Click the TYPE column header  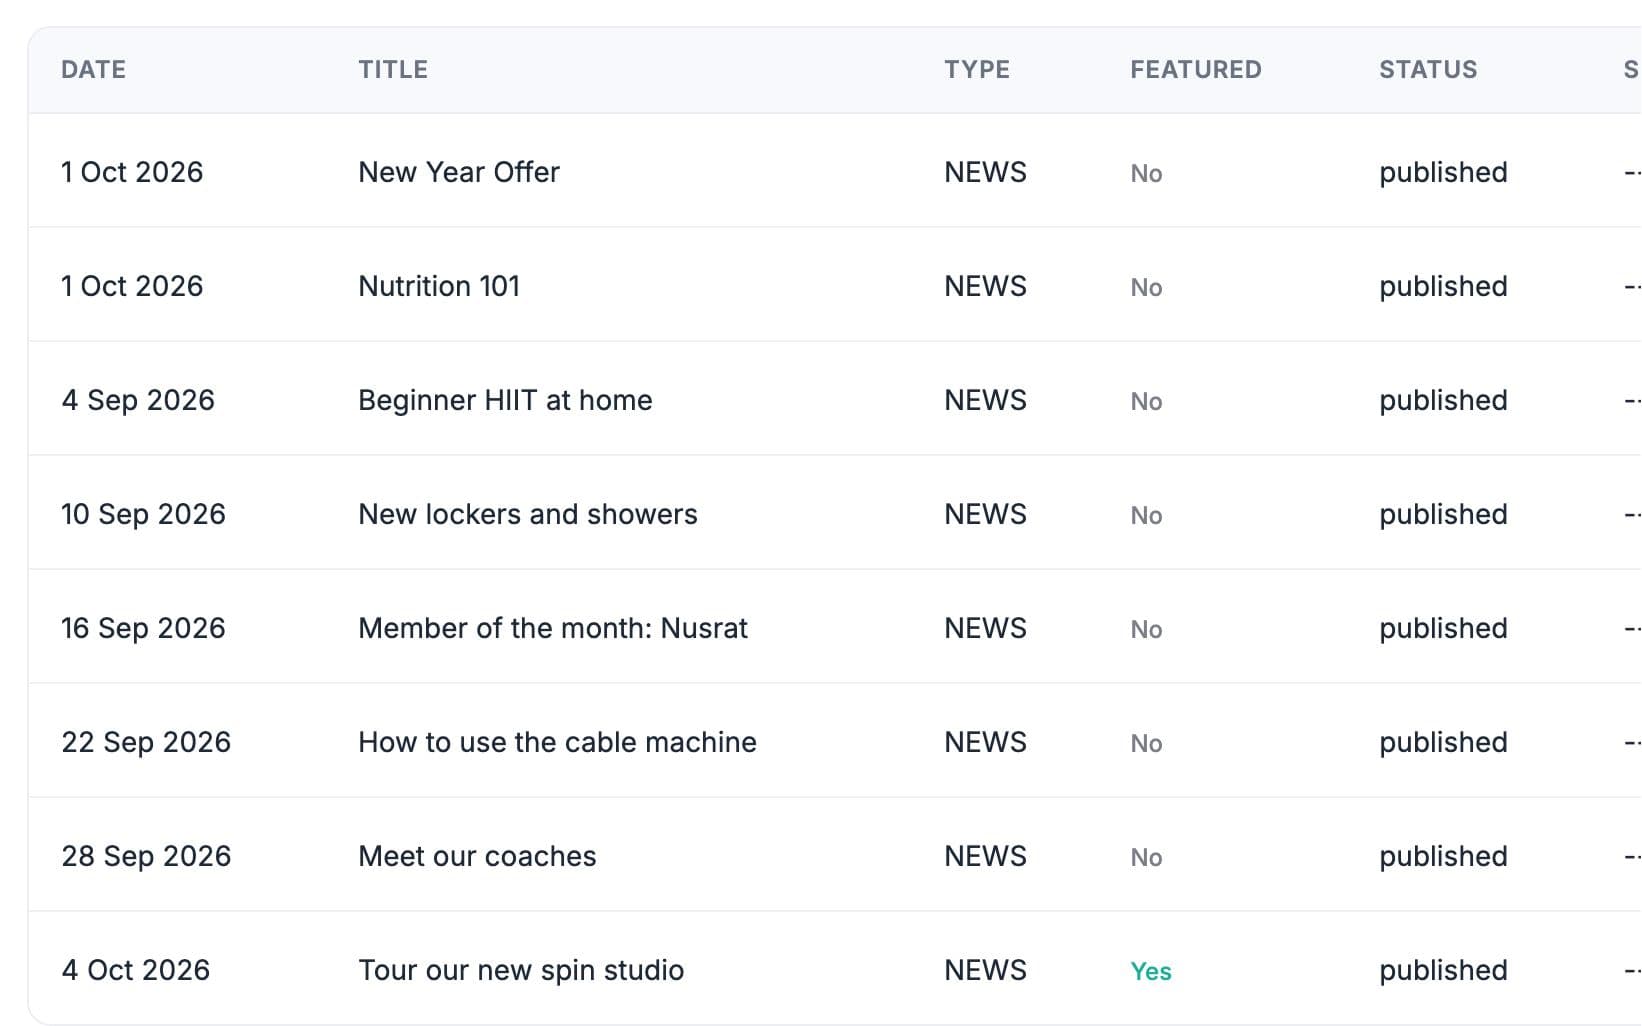[x=977, y=69]
